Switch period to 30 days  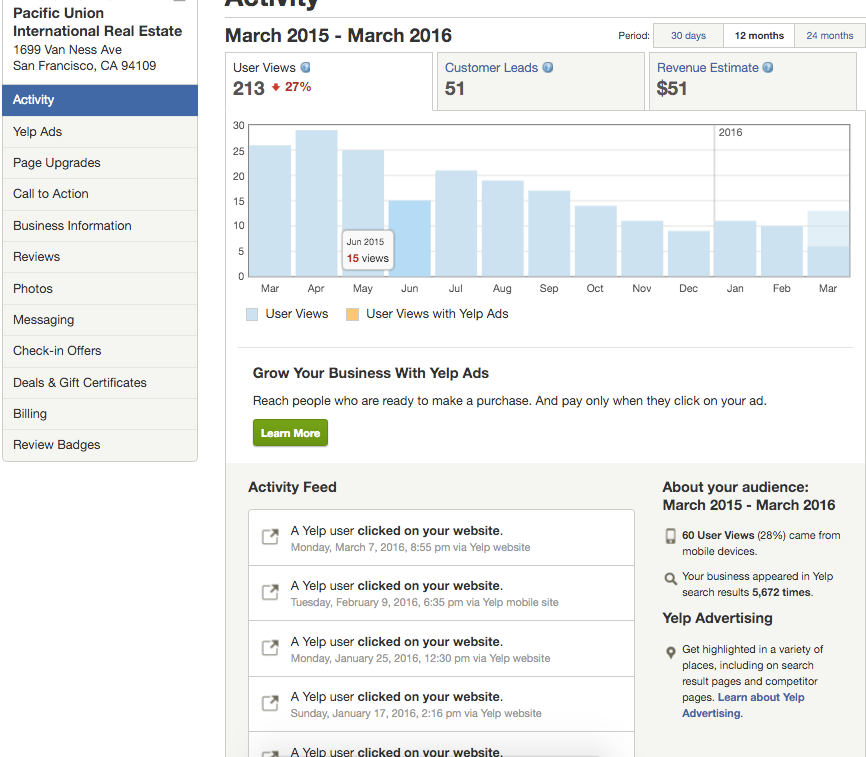(688, 36)
